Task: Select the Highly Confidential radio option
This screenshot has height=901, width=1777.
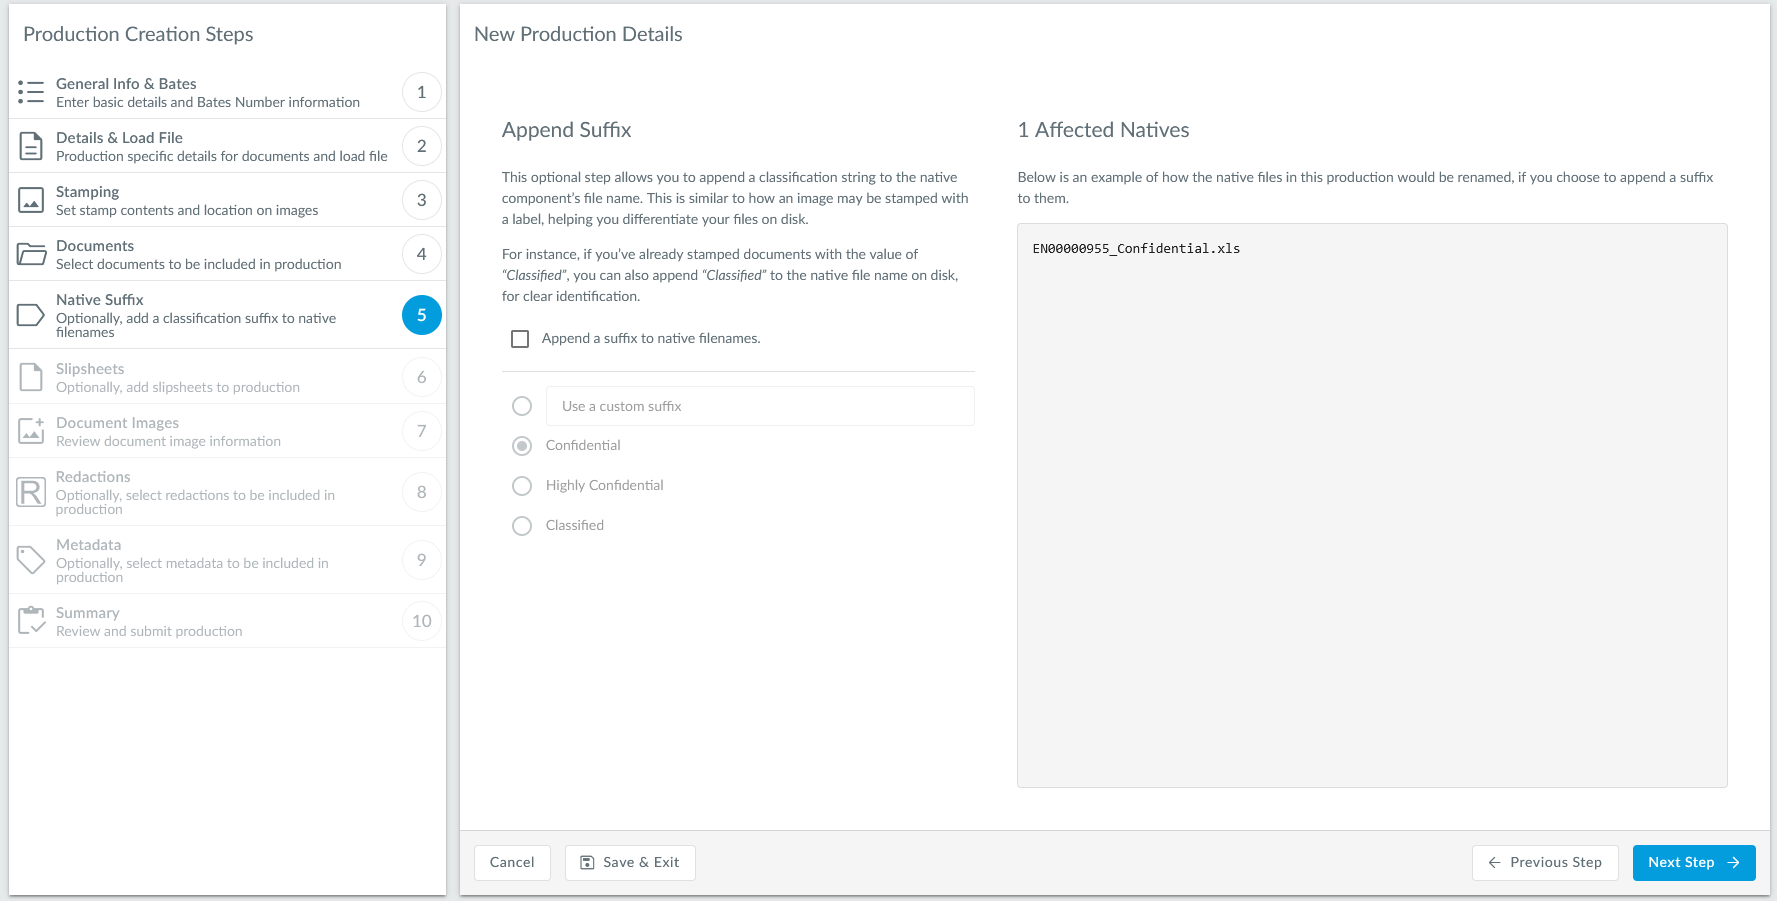Action: coord(522,486)
